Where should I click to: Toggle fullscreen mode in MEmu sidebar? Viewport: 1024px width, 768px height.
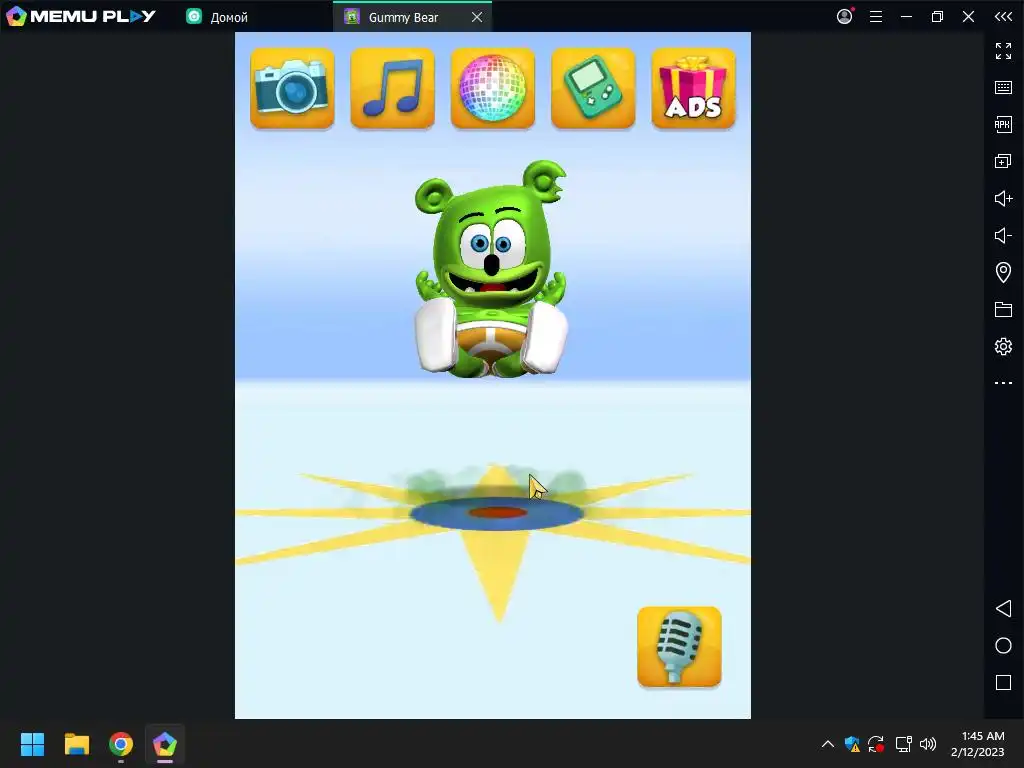click(1003, 50)
